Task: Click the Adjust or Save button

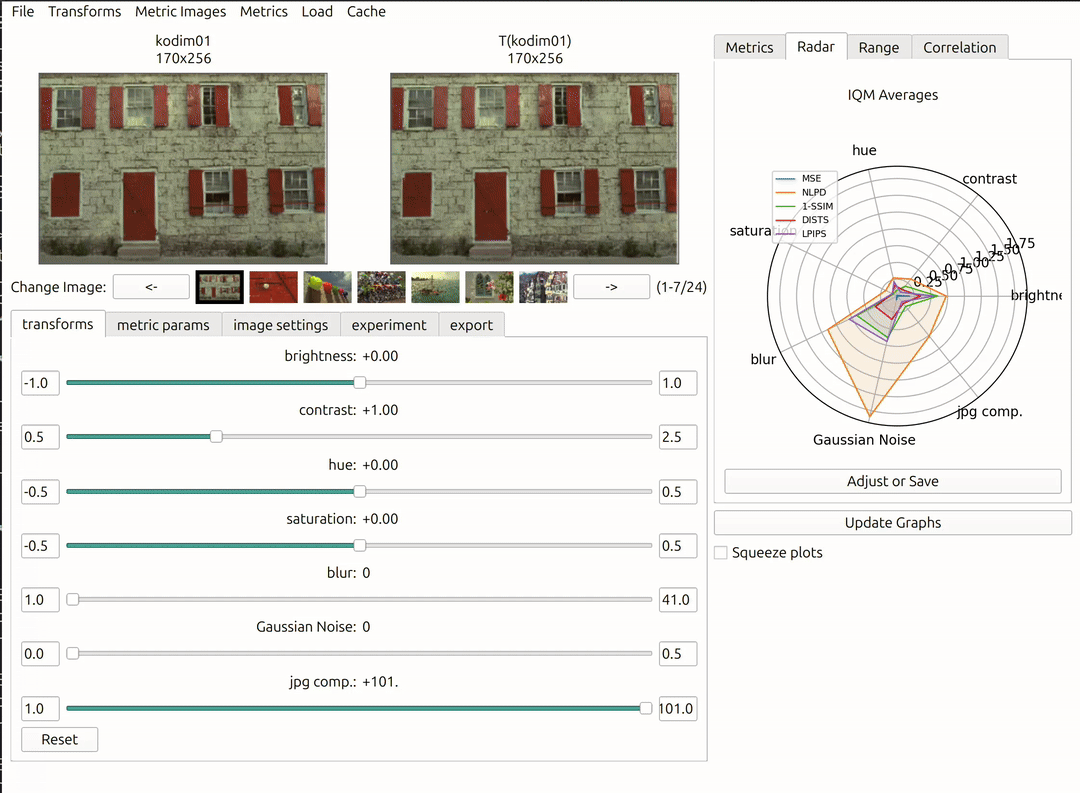Action: tap(893, 481)
